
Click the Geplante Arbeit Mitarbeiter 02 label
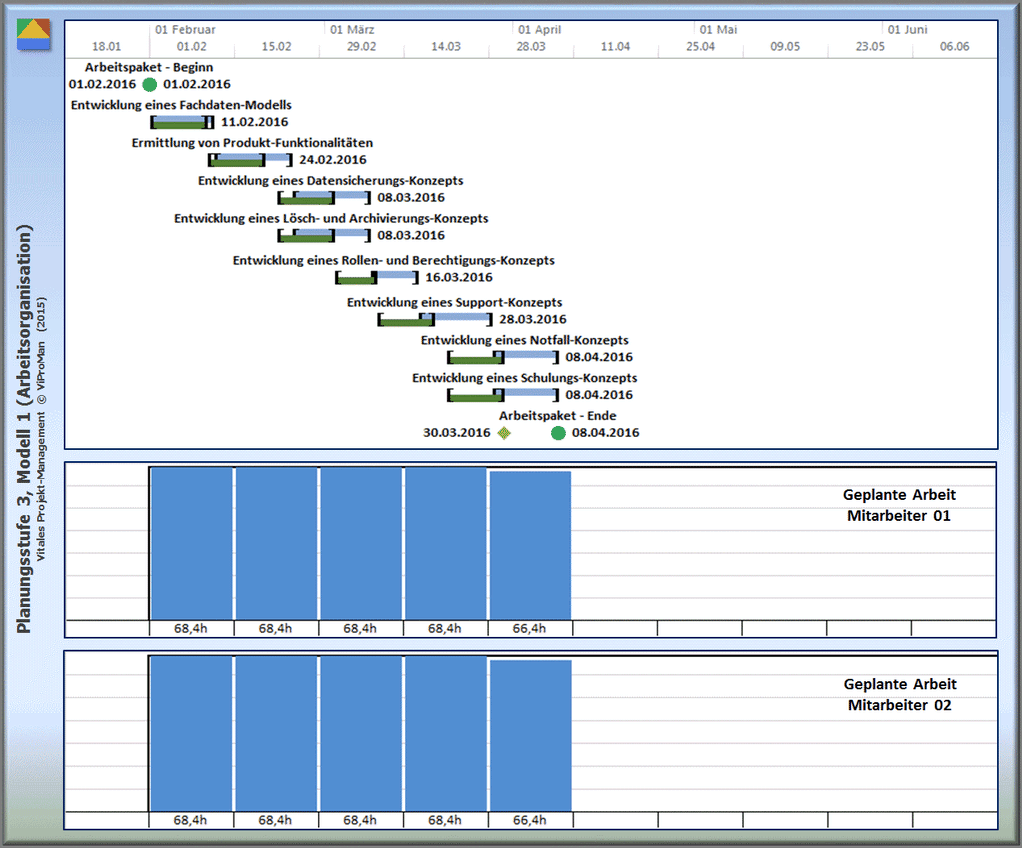point(900,695)
